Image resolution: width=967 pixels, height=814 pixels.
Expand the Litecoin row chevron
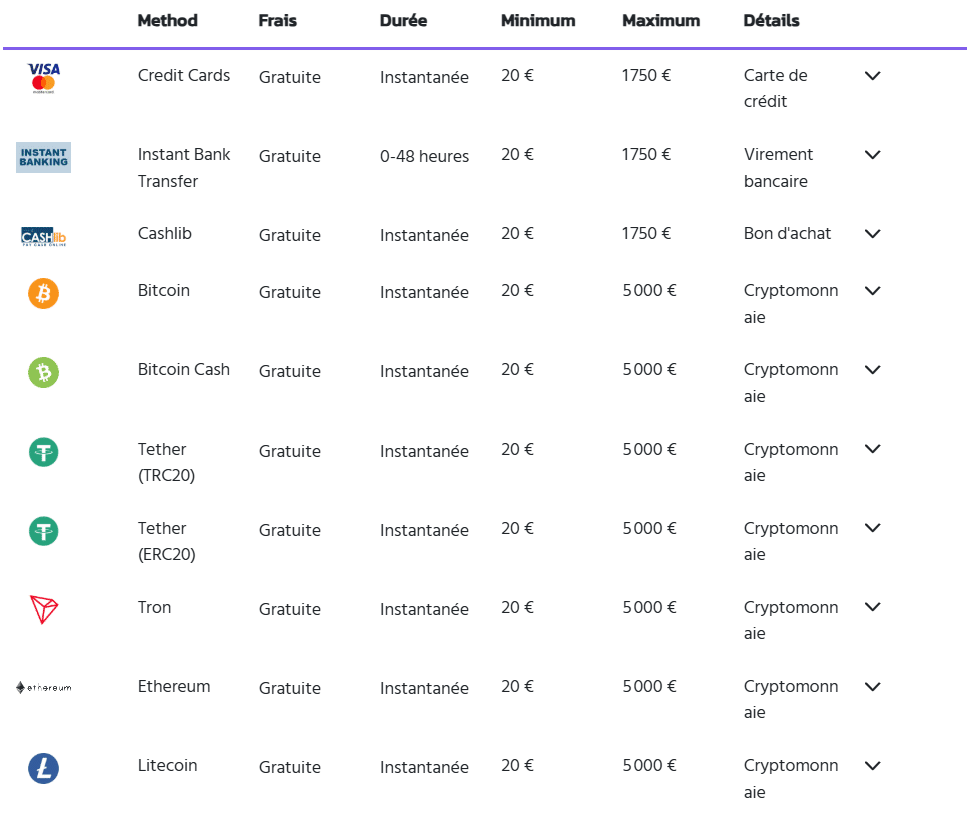pos(872,766)
